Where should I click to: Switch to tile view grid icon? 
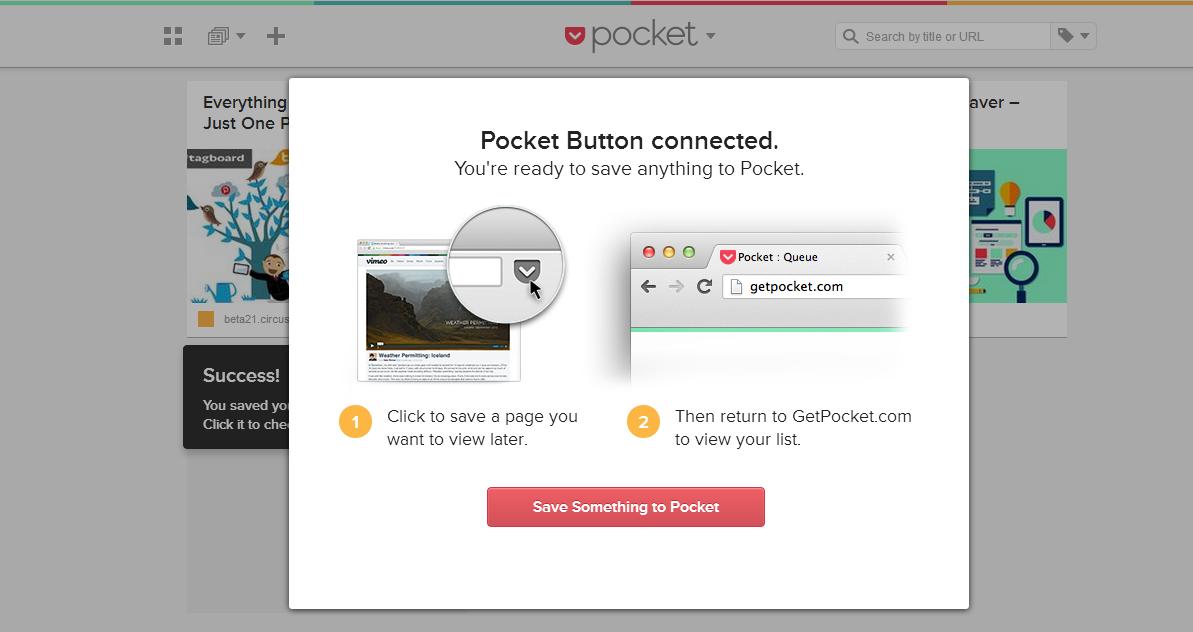click(173, 36)
